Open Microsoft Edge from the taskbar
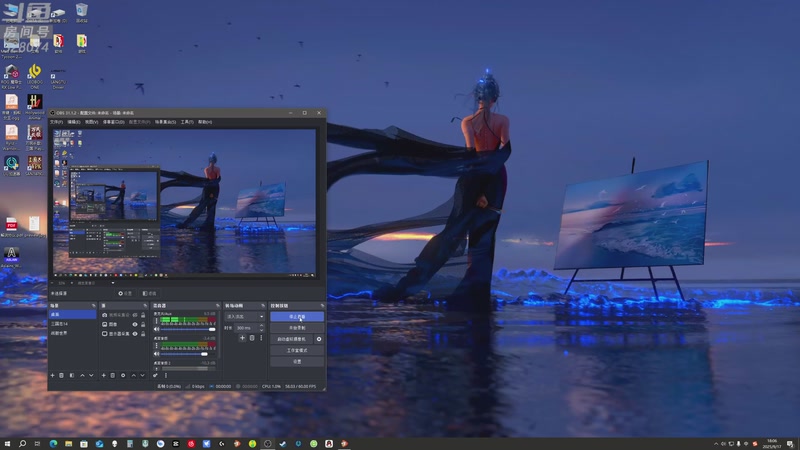Image resolution: width=800 pixels, height=450 pixels. click(53, 443)
